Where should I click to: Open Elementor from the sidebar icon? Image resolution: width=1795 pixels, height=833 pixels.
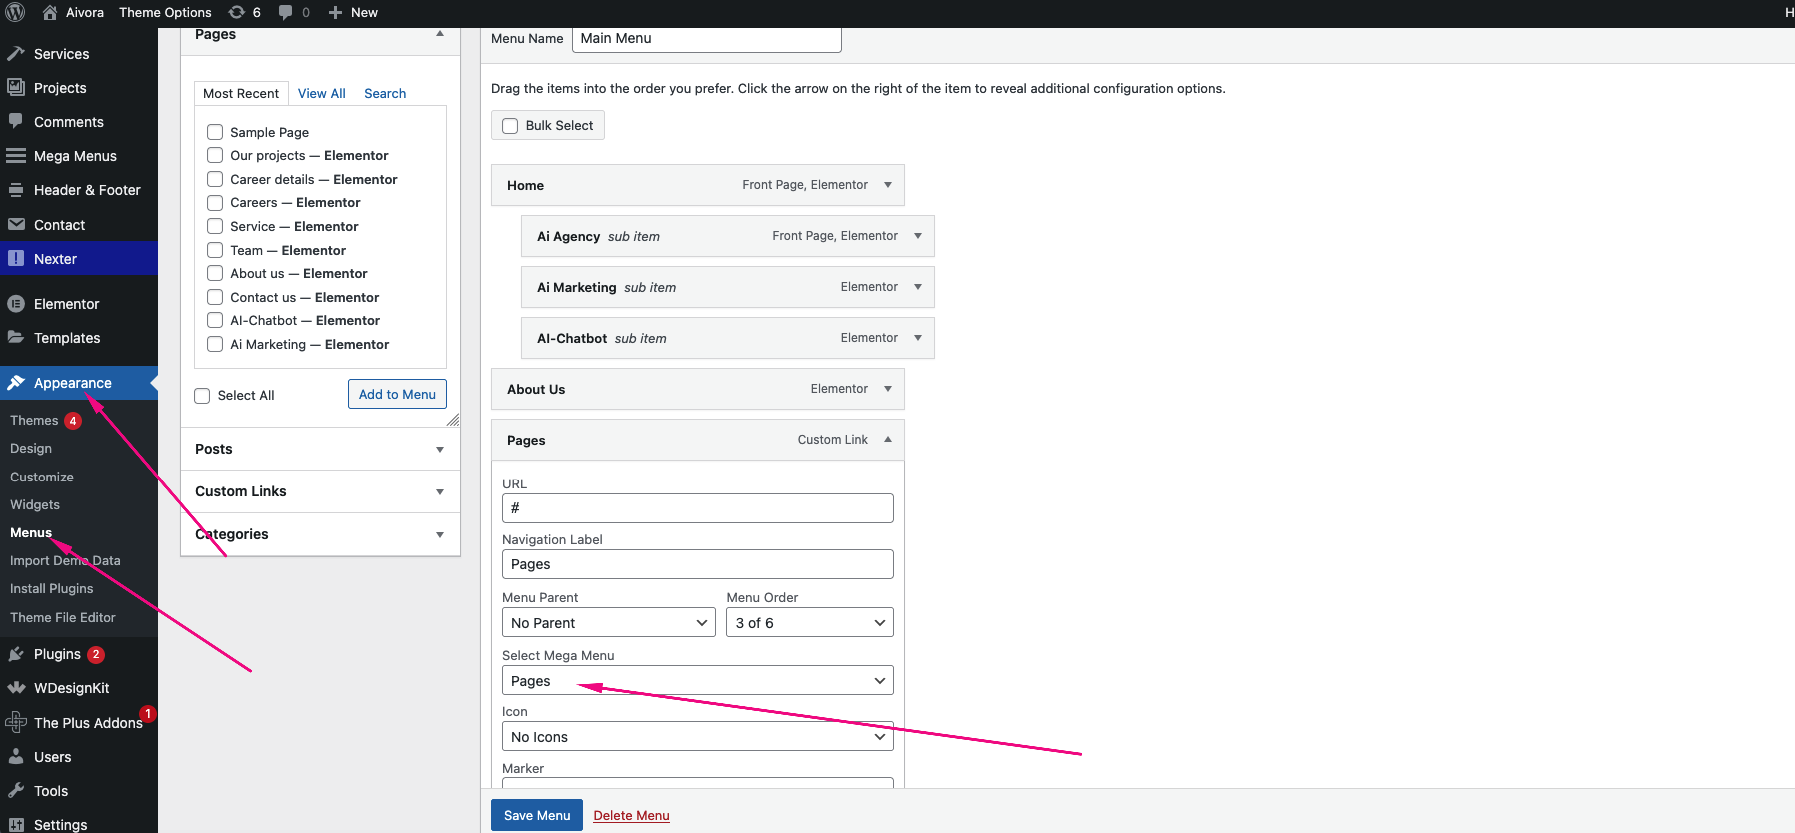pyautogui.click(x=16, y=304)
